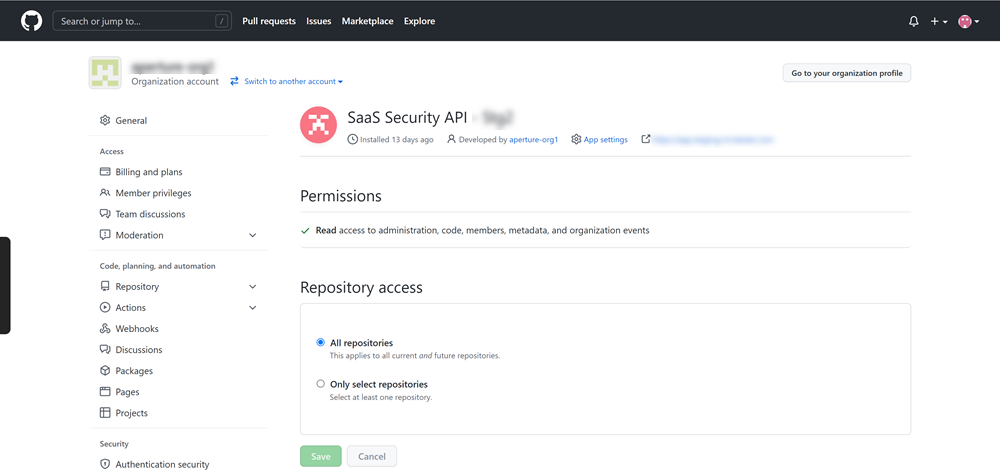Viewport: 1000px width, 475px height.
Task: Expand the Moderation sidebar section
Action: 252,235
